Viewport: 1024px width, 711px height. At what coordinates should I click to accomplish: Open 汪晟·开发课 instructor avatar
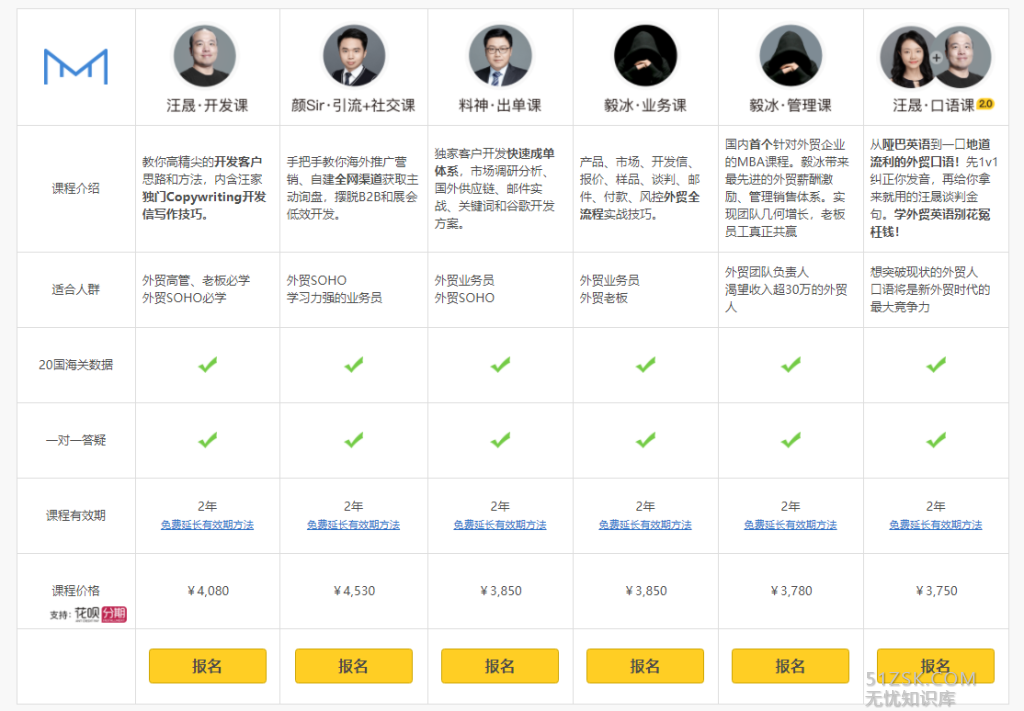(x=206, y=55)
